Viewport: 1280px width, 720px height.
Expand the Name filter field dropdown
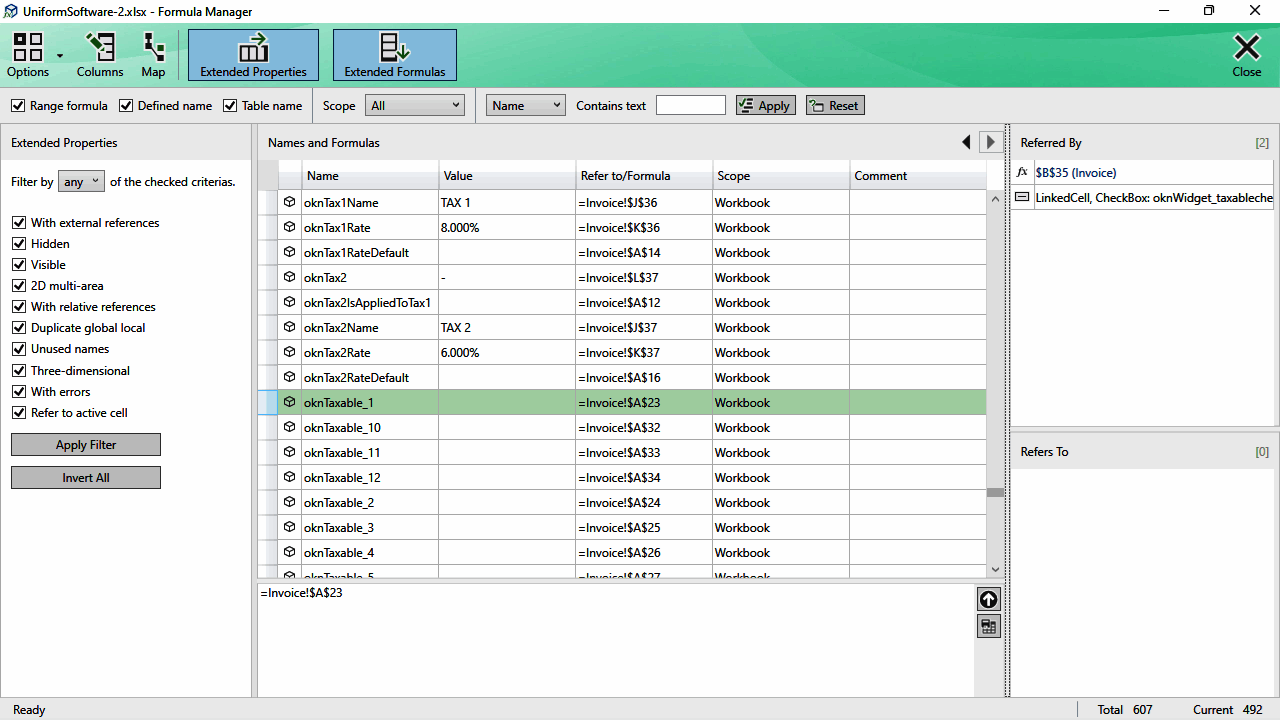526,105
